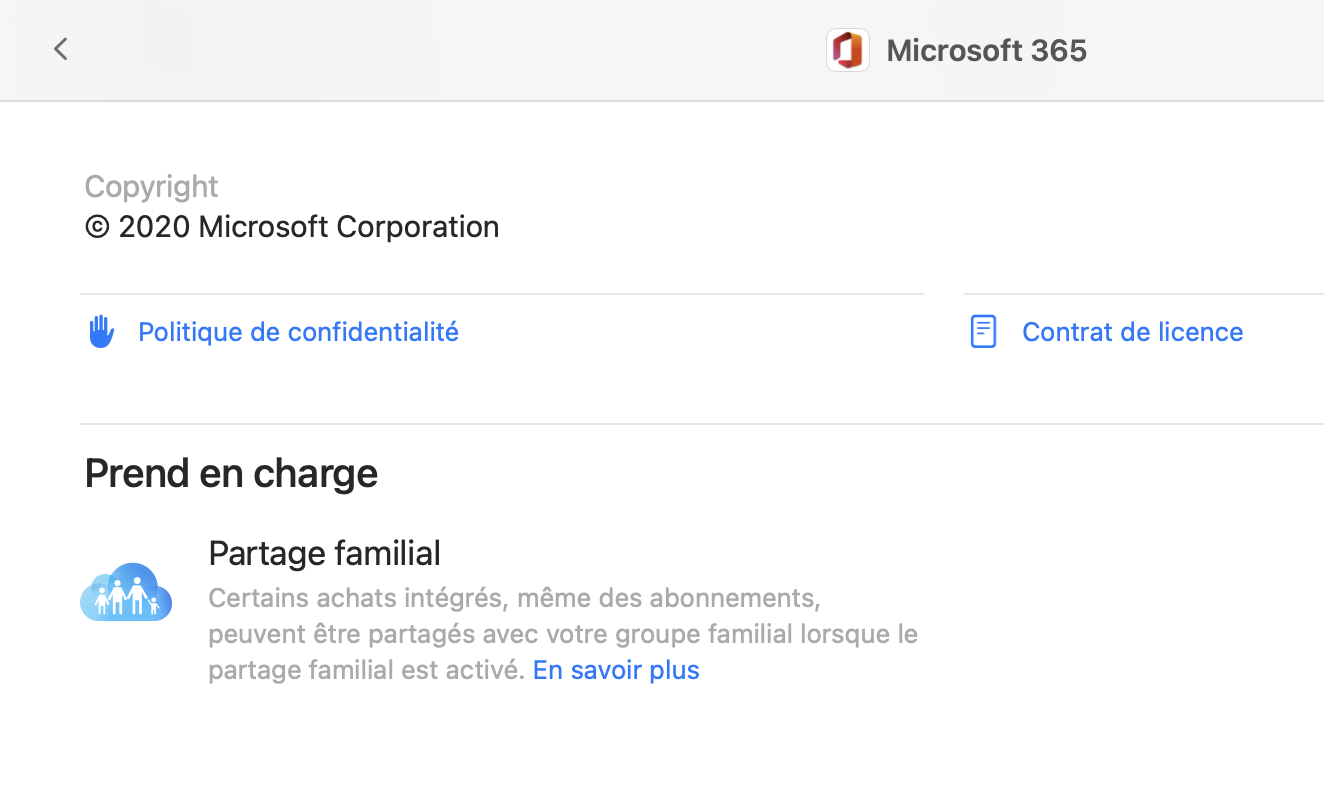Click the © 2020 Microsoft Corporation text
Image resolution: width=1324 pixels, height=786 pixels.
click(x=292, y=227)
